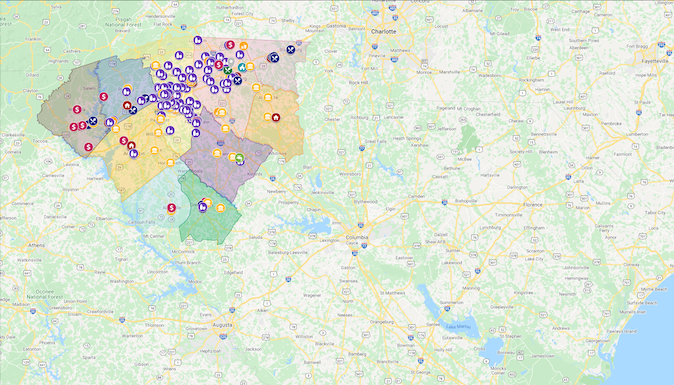The image size is (674, 385).
Task: Select the northernmost purple factory marker
Action: click(x=198, y=40)
